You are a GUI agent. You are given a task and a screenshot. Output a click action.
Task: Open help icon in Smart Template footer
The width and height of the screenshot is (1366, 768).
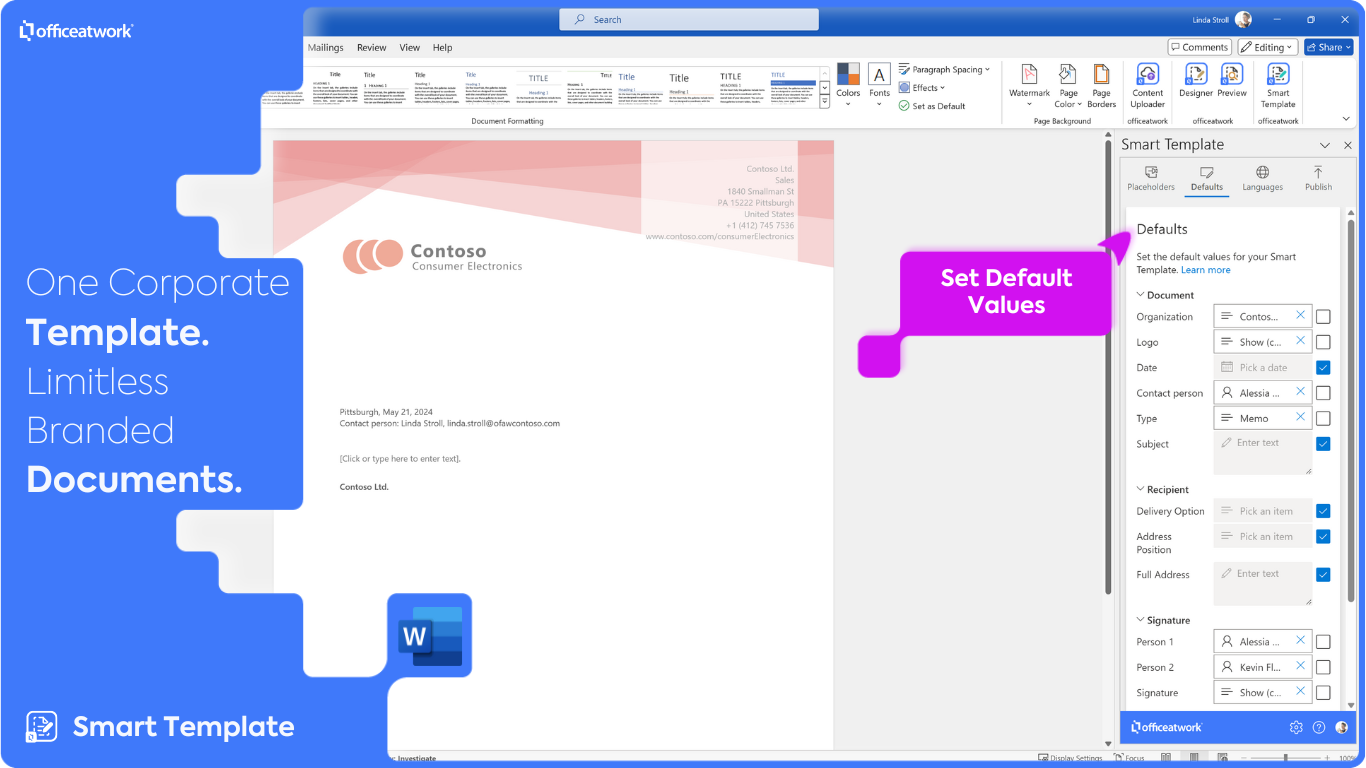(x=1319, y=727)
